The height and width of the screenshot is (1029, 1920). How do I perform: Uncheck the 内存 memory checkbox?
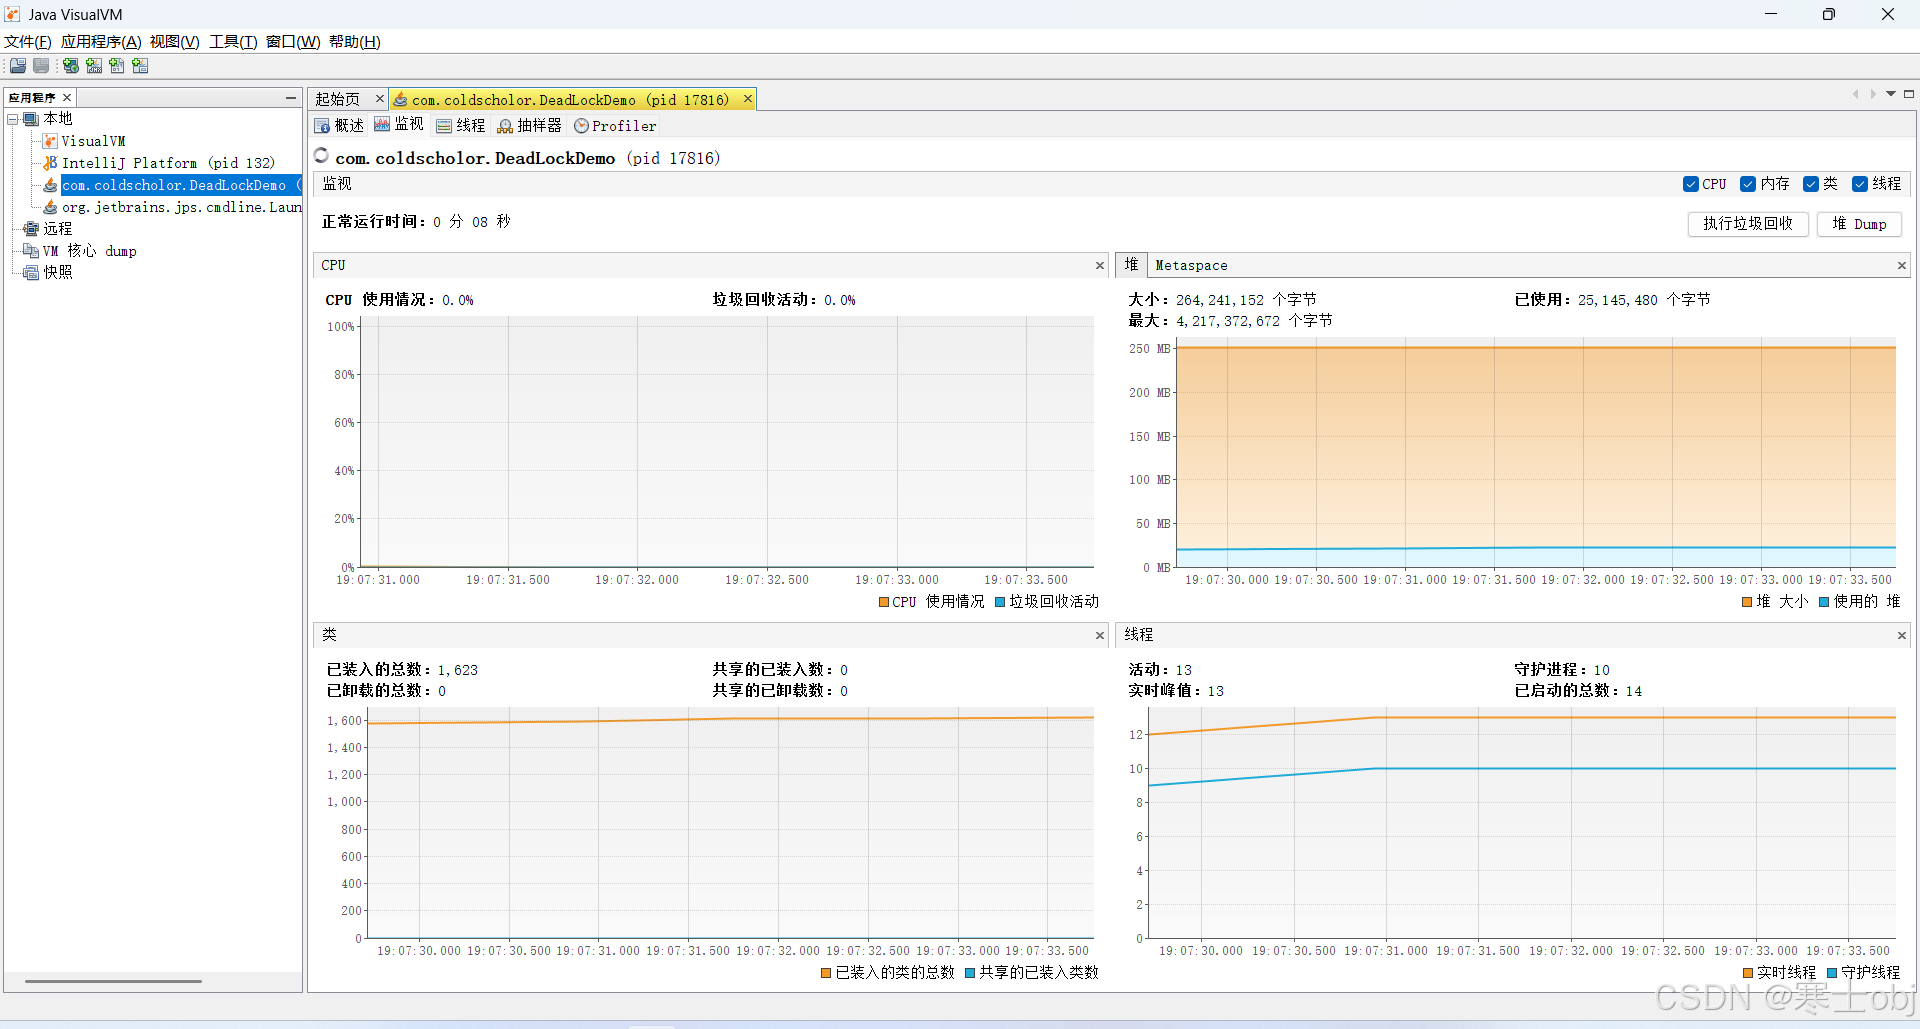point(1748,184)
